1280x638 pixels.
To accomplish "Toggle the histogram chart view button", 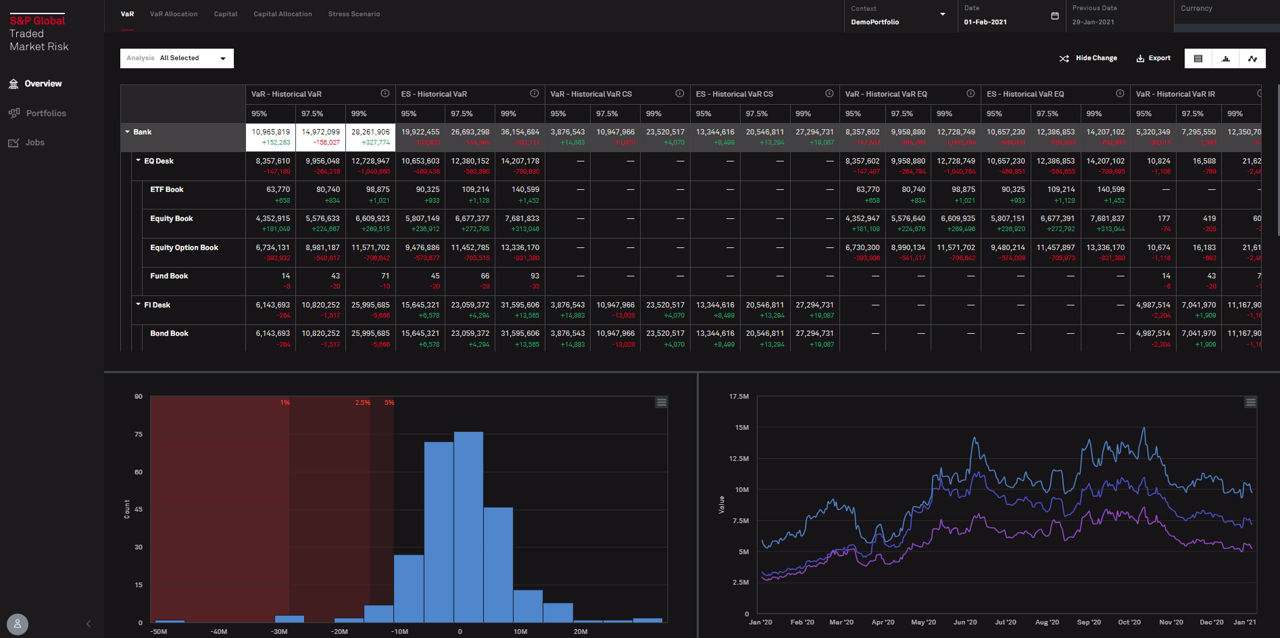I will coord(1225,59).
